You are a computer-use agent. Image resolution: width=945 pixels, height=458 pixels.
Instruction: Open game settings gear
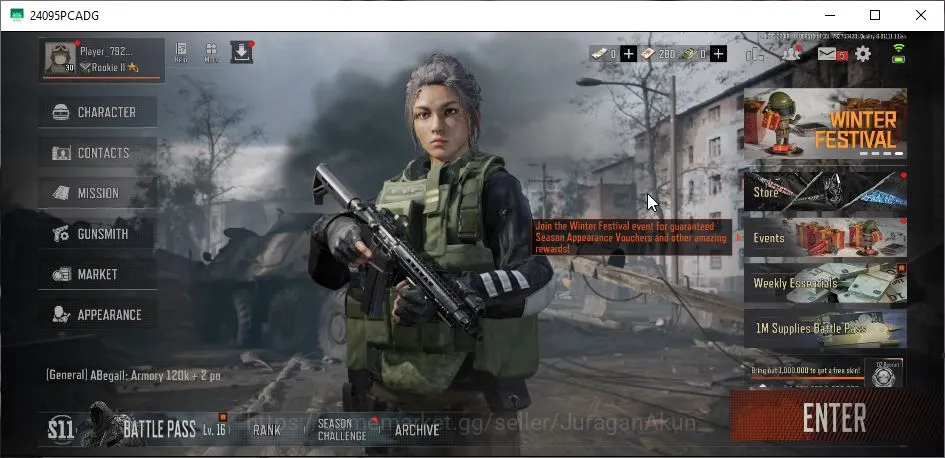pyautogui.click(x=863, y=54)
